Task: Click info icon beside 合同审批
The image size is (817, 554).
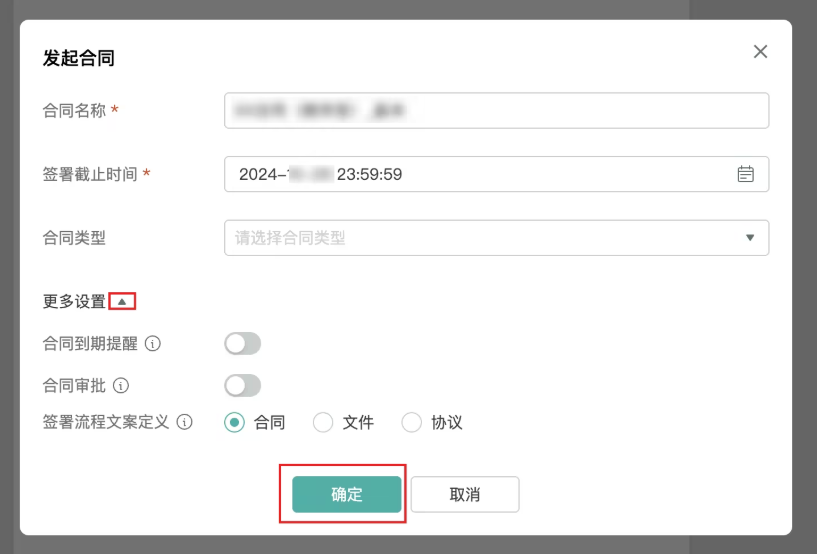Action: (121, 386)
